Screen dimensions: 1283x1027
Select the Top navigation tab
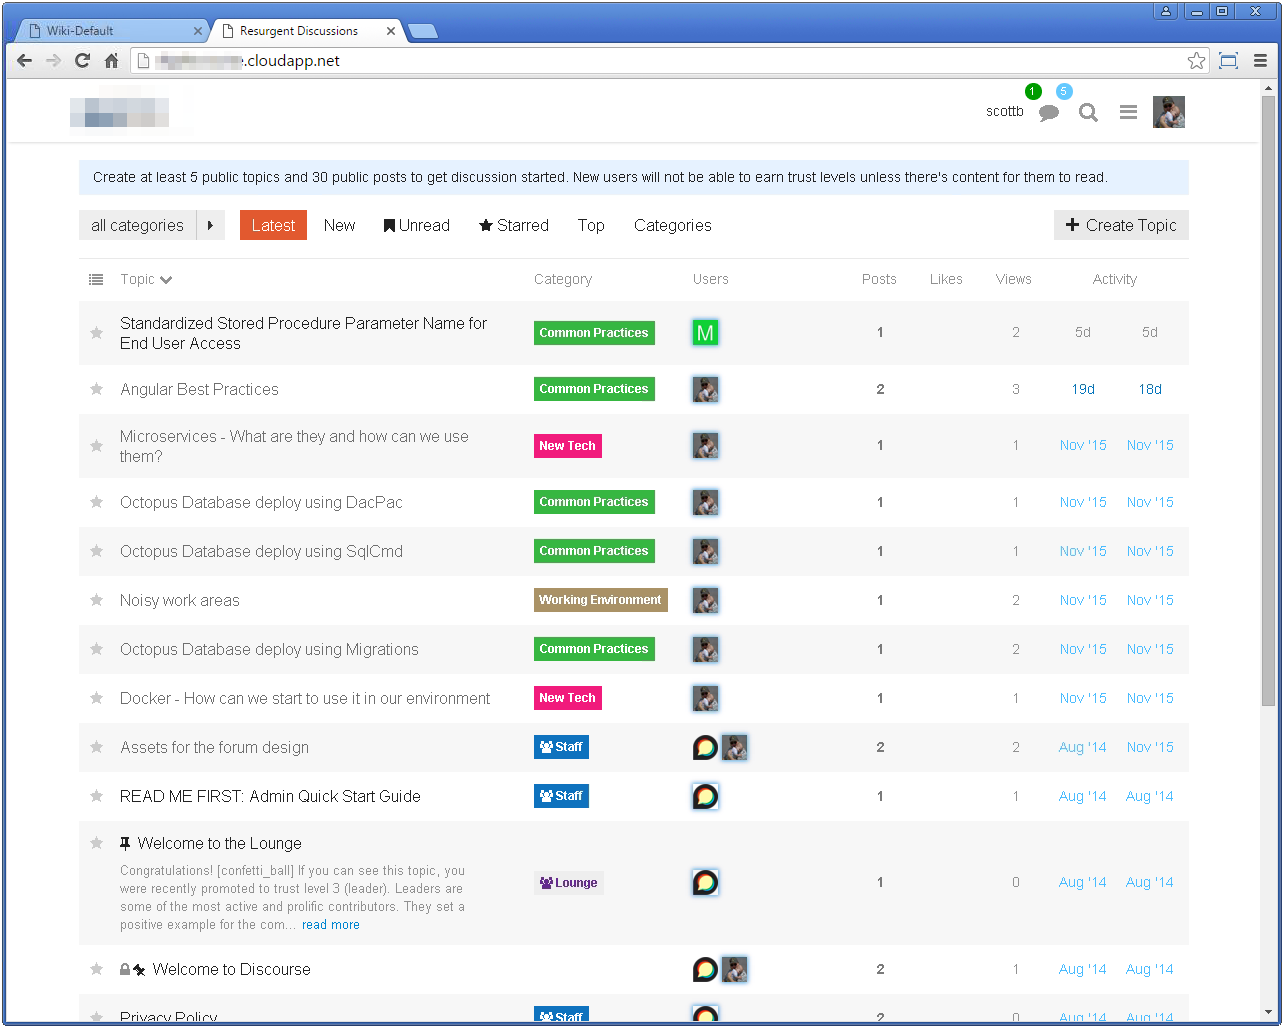591,226
